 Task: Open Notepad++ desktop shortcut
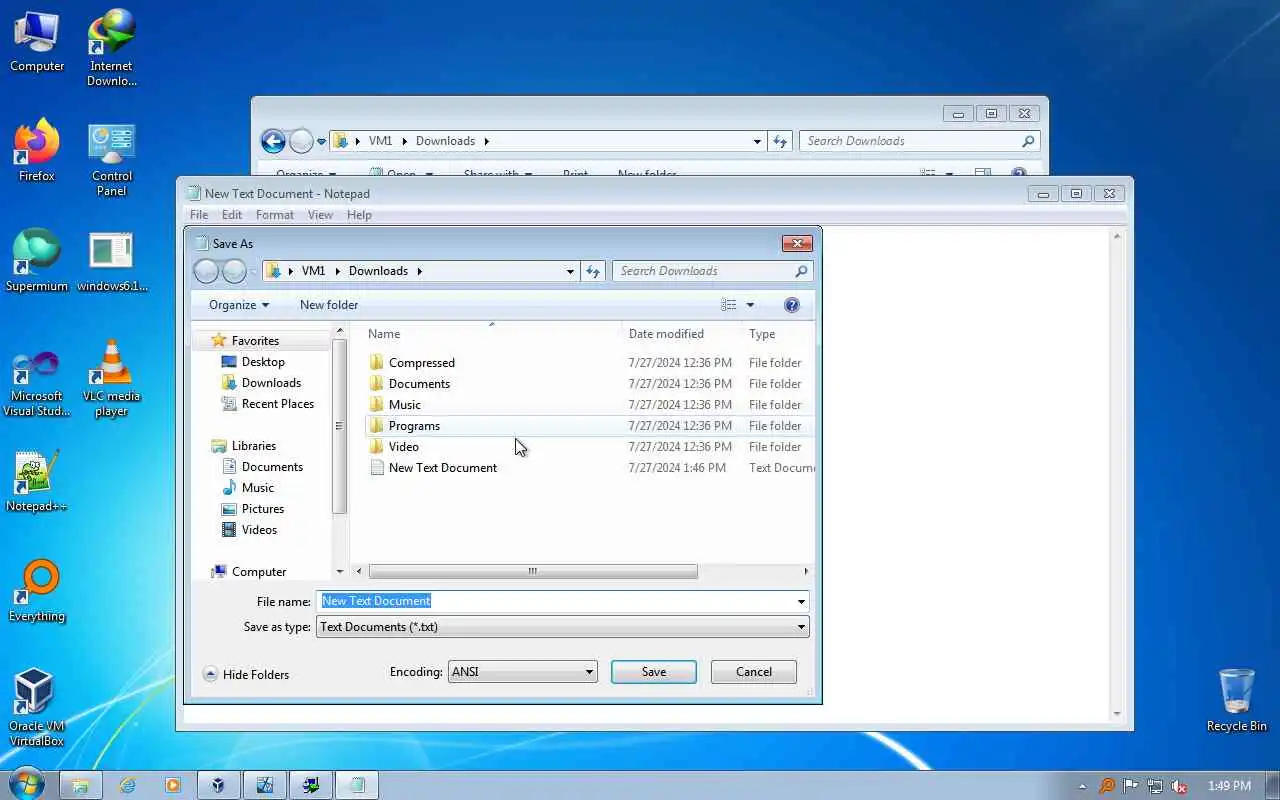37,481
